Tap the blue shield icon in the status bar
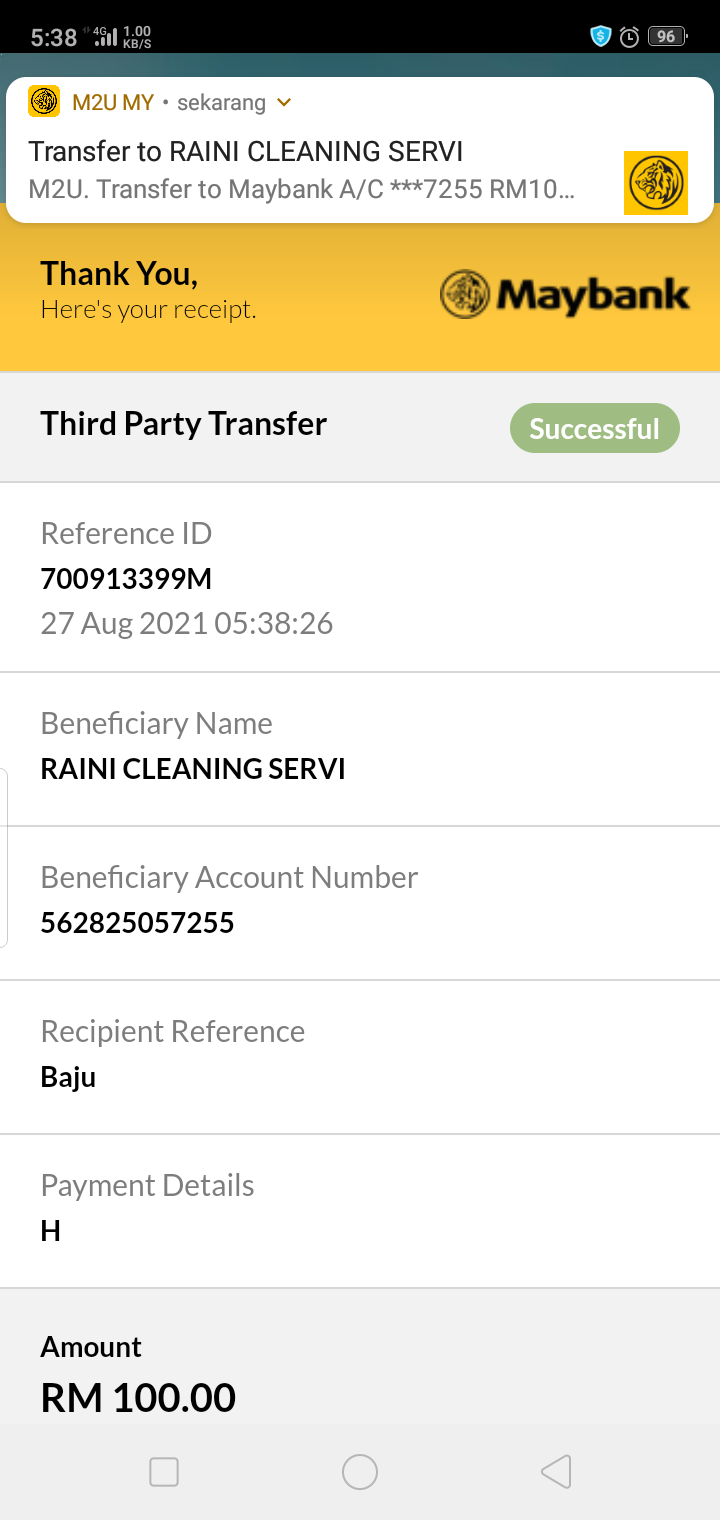The width and height of the screenshot is (720, 1520). pyautogui.click(x=600, y=37)
